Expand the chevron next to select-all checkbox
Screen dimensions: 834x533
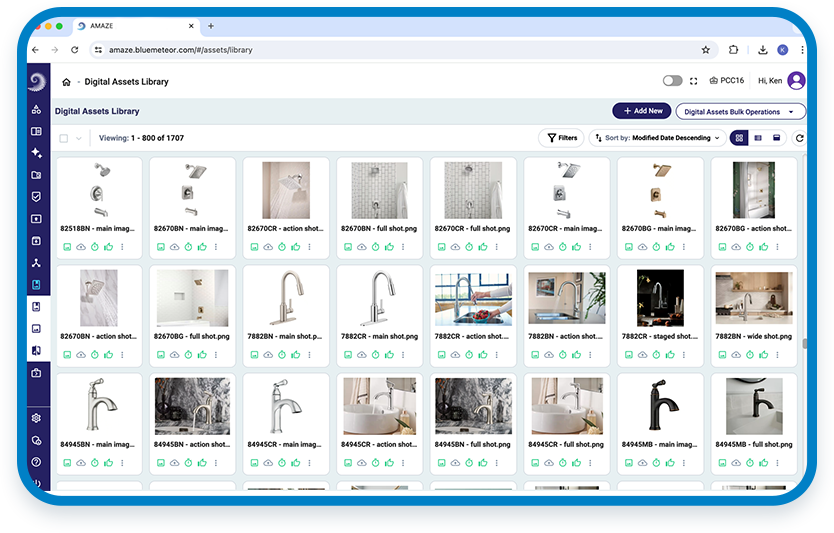pos(79,138)
